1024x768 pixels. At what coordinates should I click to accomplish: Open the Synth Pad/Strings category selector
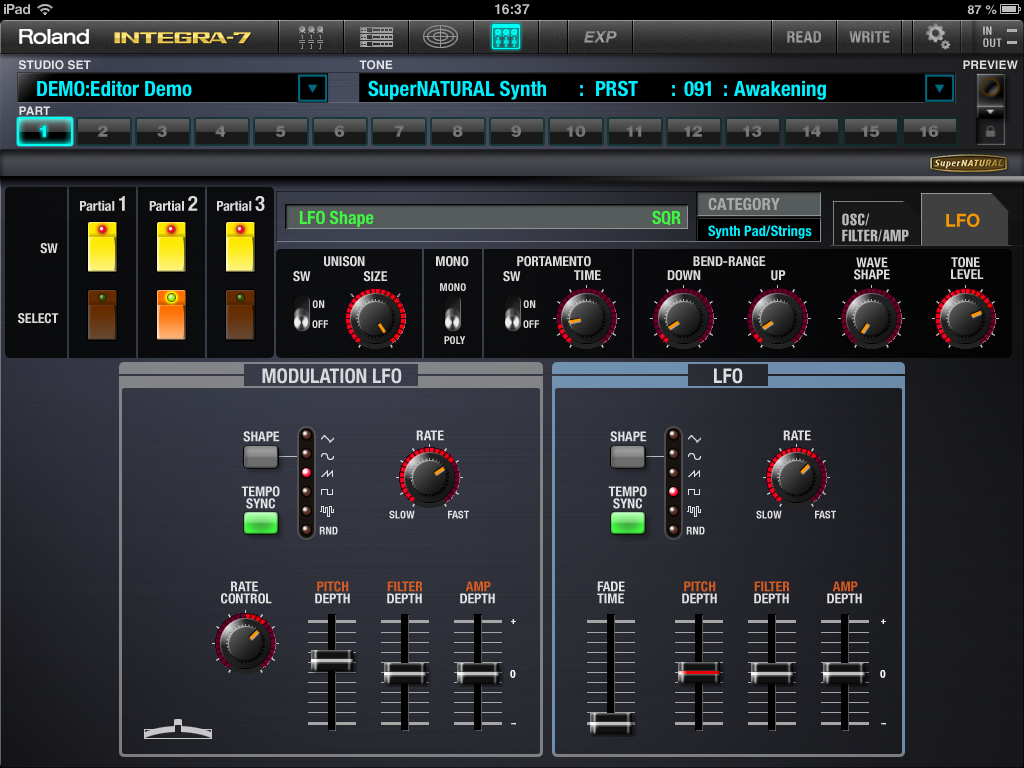pos(759,231)
